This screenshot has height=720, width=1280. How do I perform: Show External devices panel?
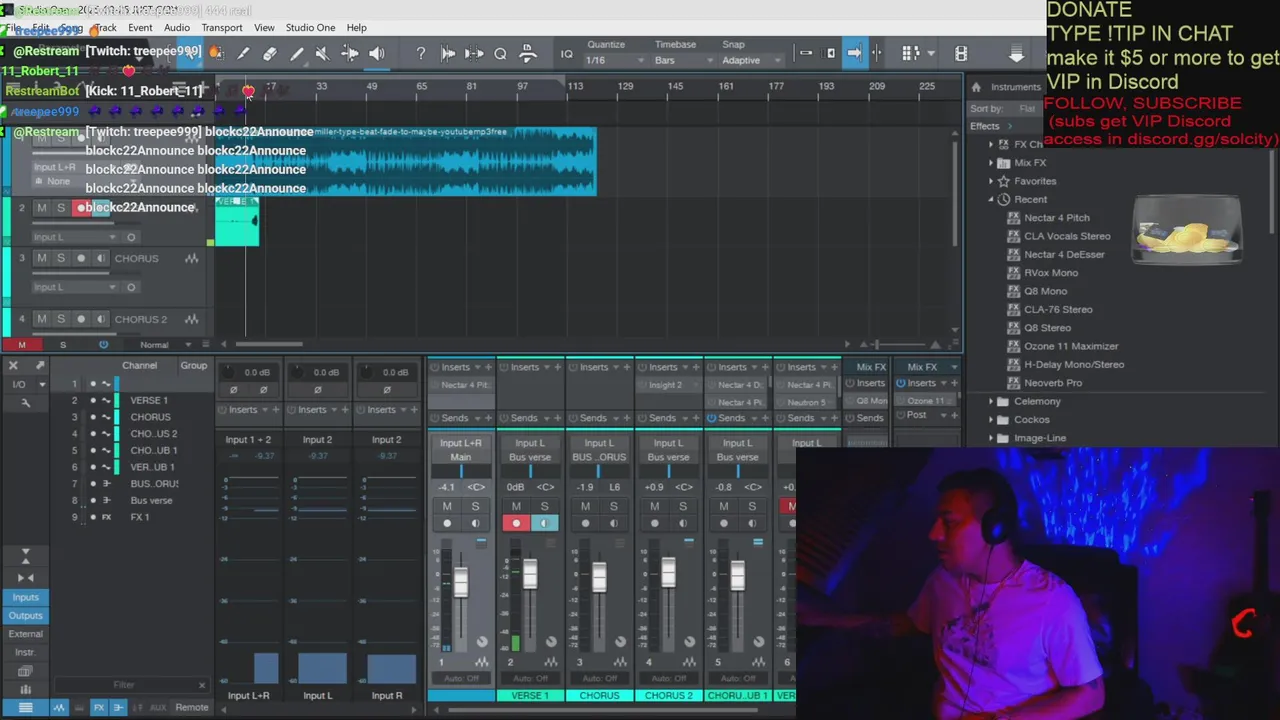(x=26, y=634)
